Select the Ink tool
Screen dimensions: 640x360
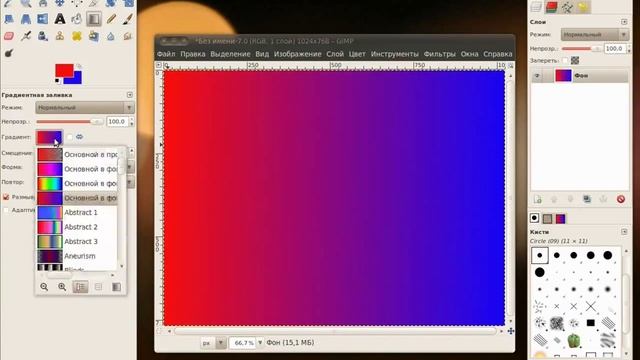pos(42,36)
